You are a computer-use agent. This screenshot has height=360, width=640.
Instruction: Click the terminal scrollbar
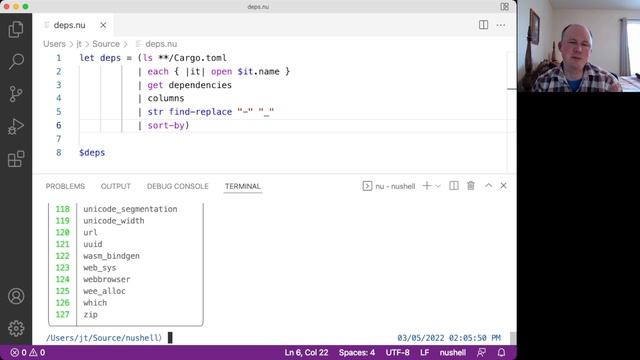tap(513, 338)
